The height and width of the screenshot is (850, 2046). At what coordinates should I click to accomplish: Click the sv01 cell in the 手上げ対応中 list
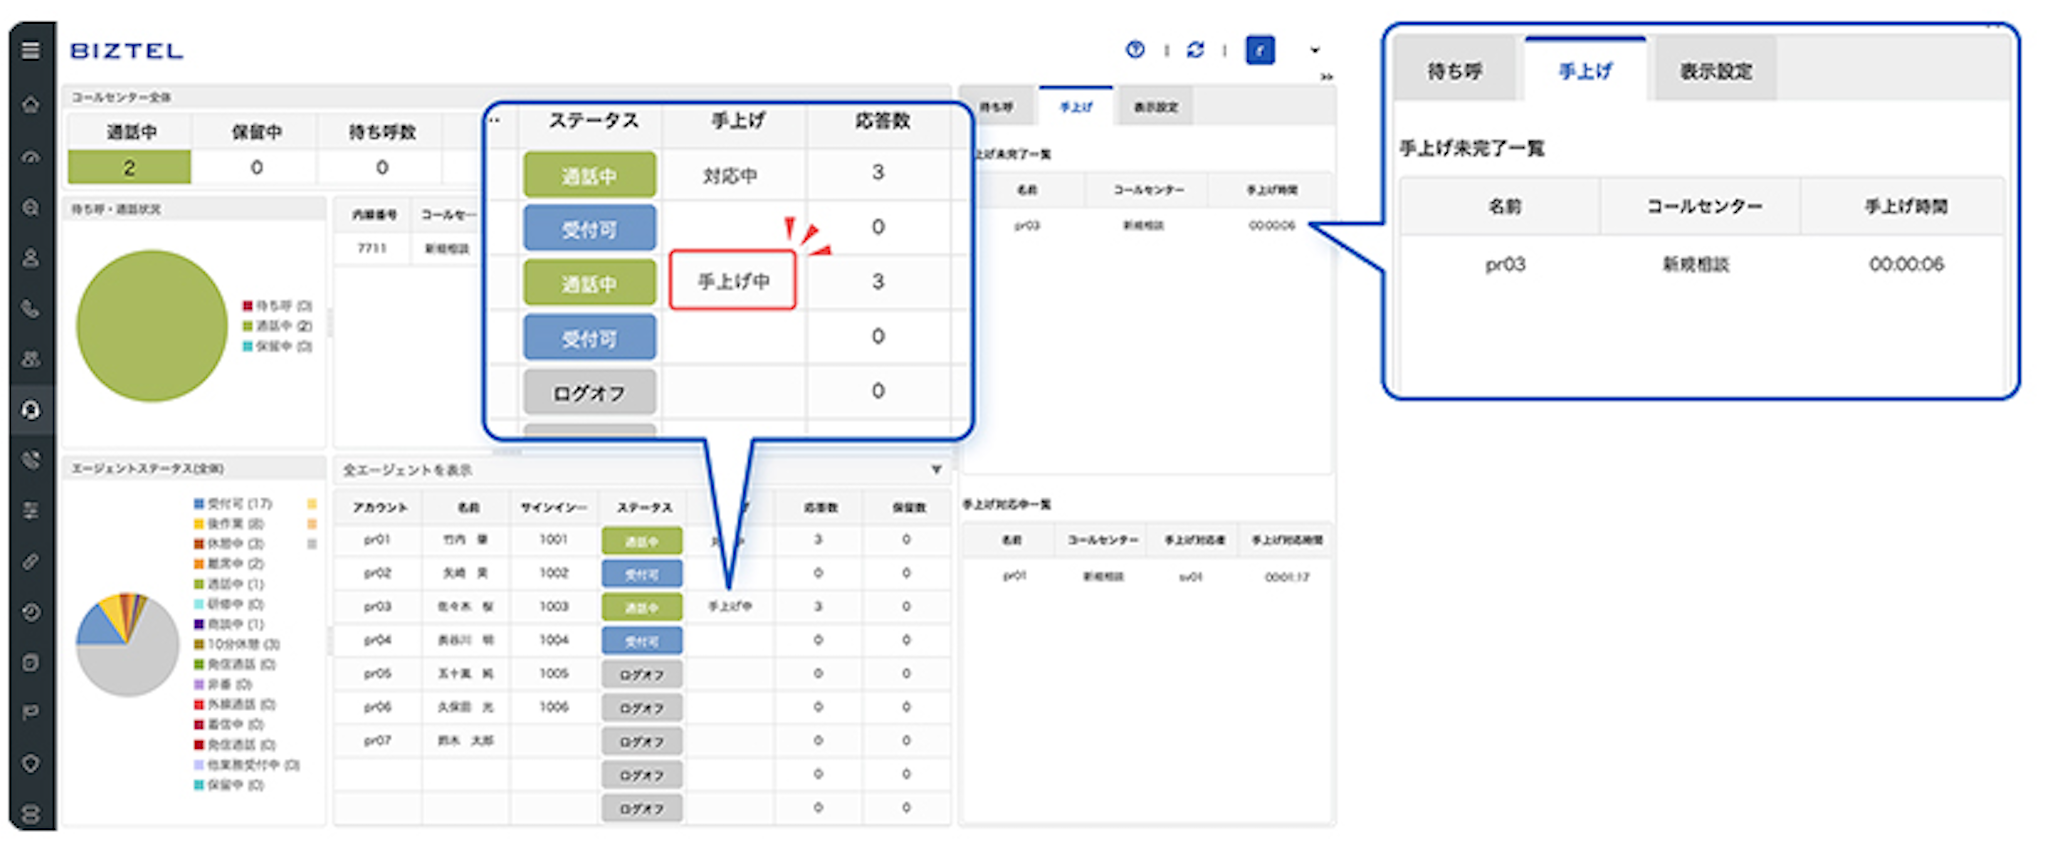coord(1190,577)
